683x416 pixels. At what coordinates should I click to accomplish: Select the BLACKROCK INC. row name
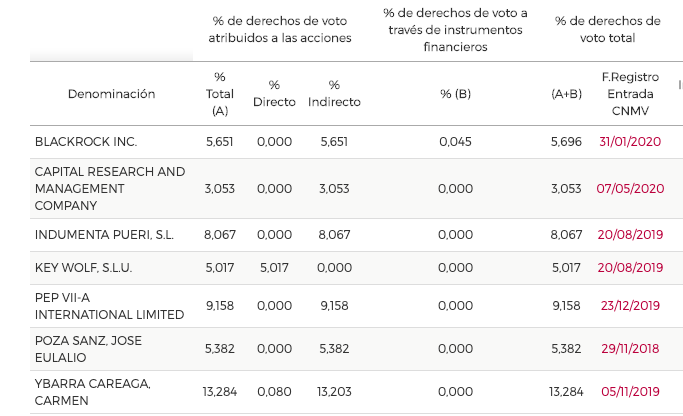point(86,142)
